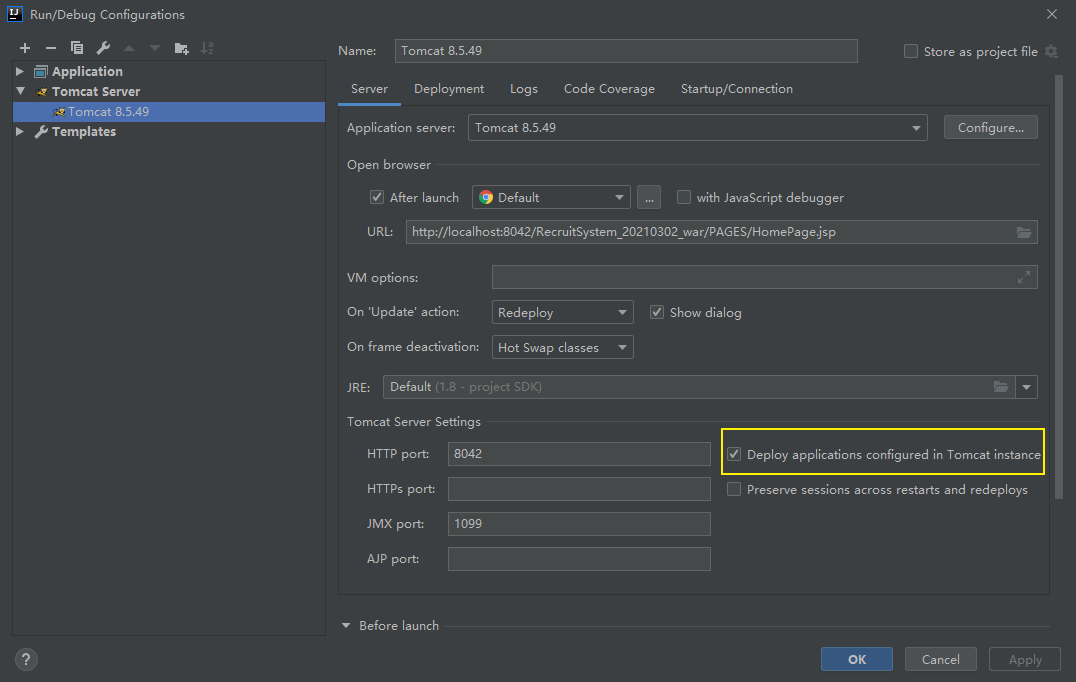Image resolution: width=1076 pixels, height=682 pixels.
Task: Open the JRE dropdown arrow
Action: (1027, 387)
